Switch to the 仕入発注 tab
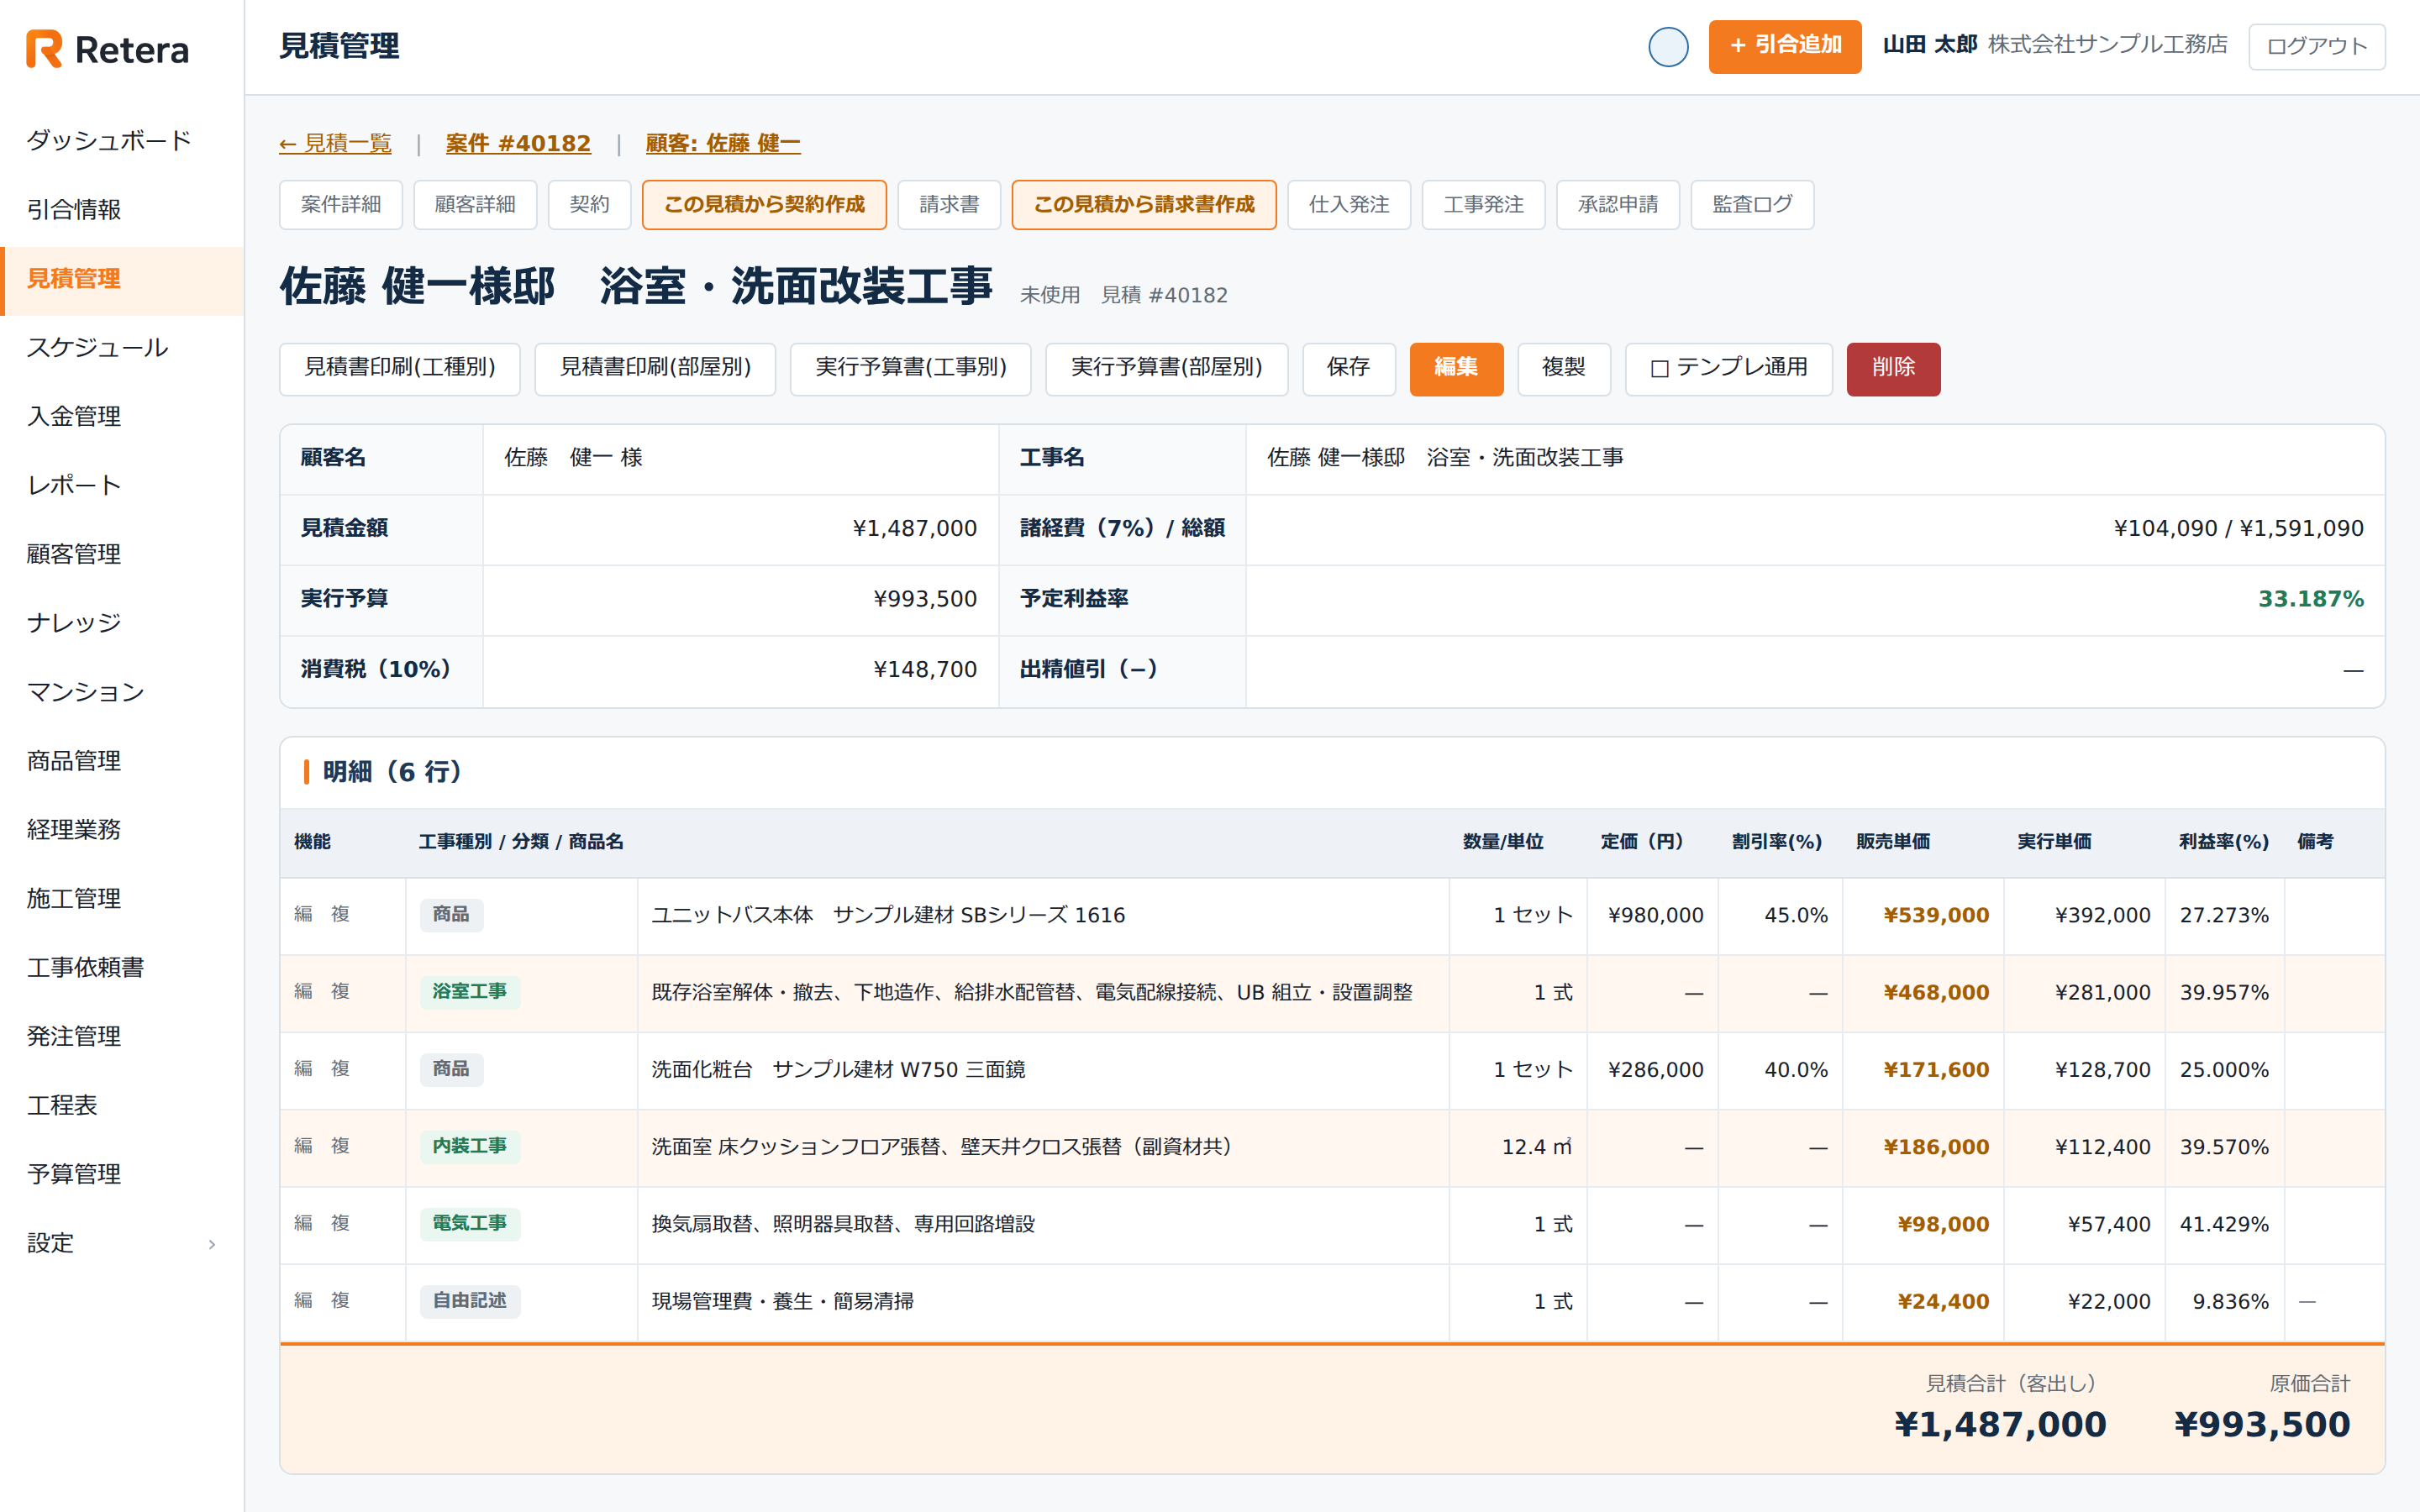Viewport: 2420px width, 1512px height. [1349, 205]
